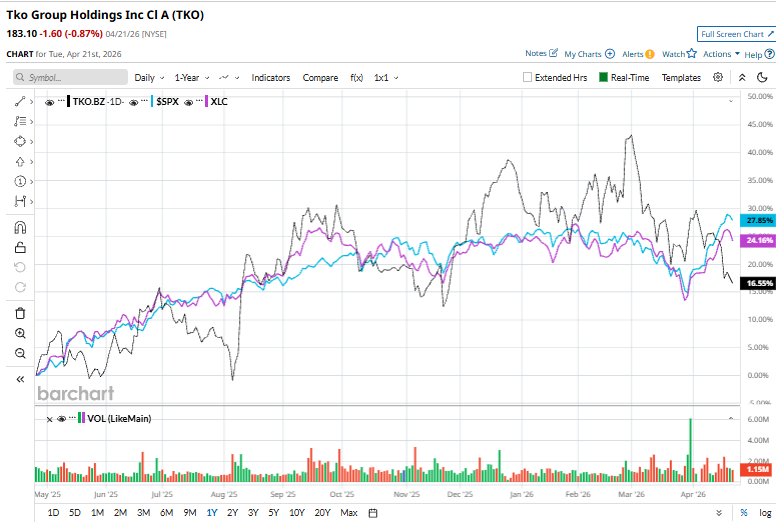Undo the last chart action

coord(20,267)
